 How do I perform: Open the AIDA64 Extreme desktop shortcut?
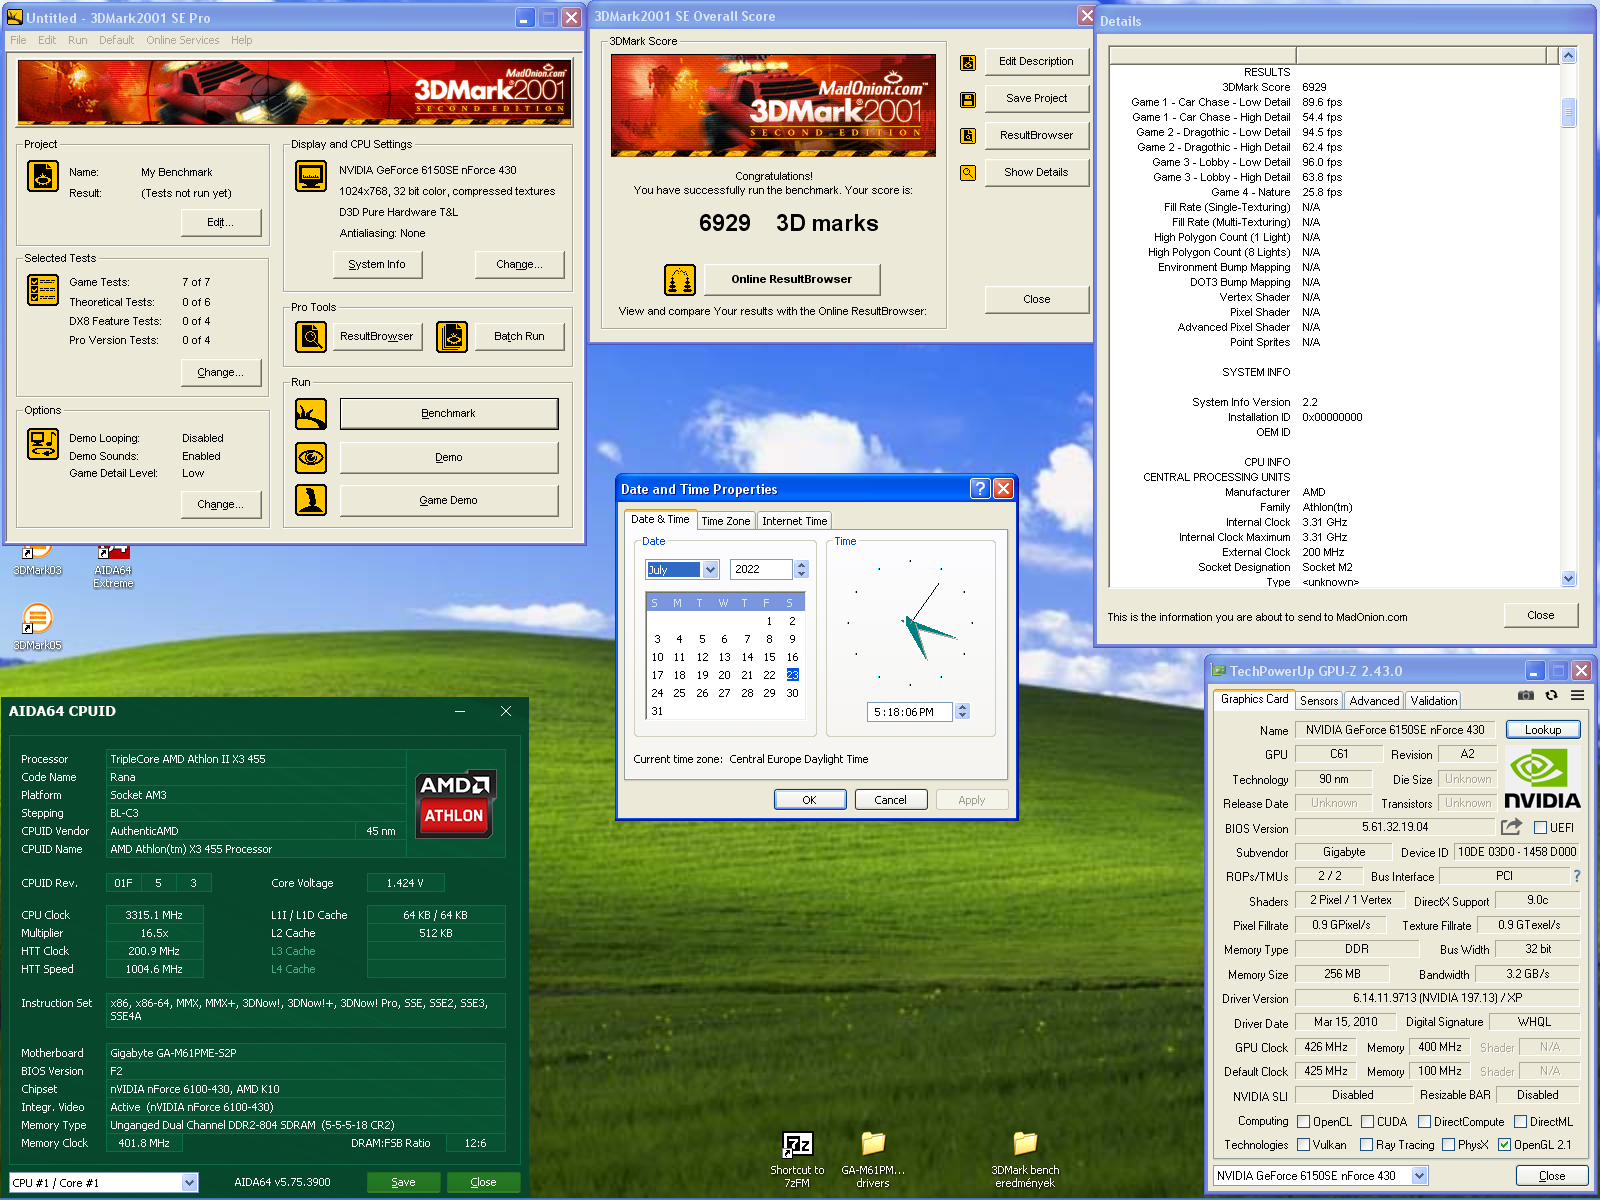click(x=113, y=565)
